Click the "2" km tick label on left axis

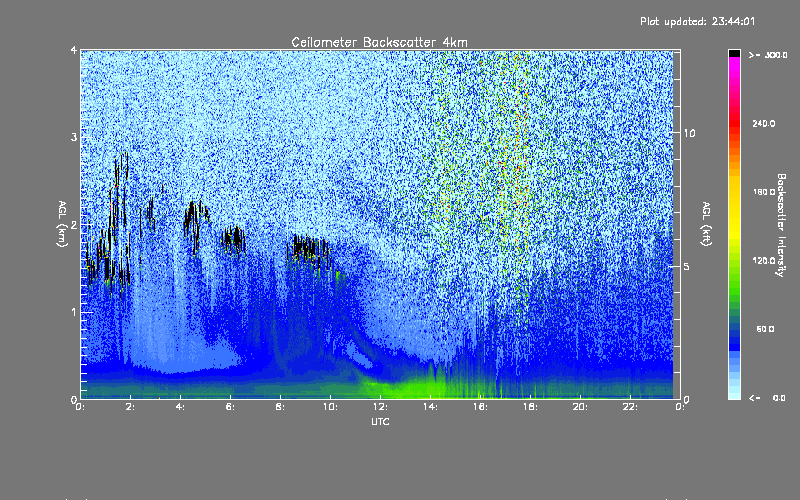74,225
